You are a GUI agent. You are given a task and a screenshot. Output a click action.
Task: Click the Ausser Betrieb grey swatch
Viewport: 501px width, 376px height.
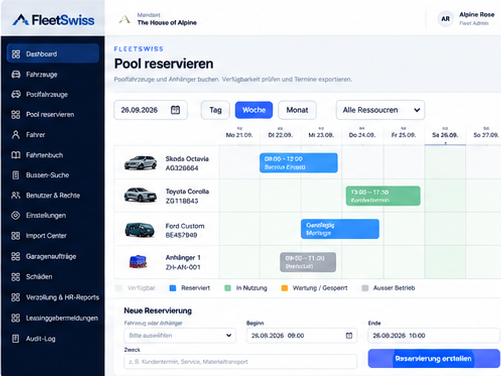(x=365, y=288)
